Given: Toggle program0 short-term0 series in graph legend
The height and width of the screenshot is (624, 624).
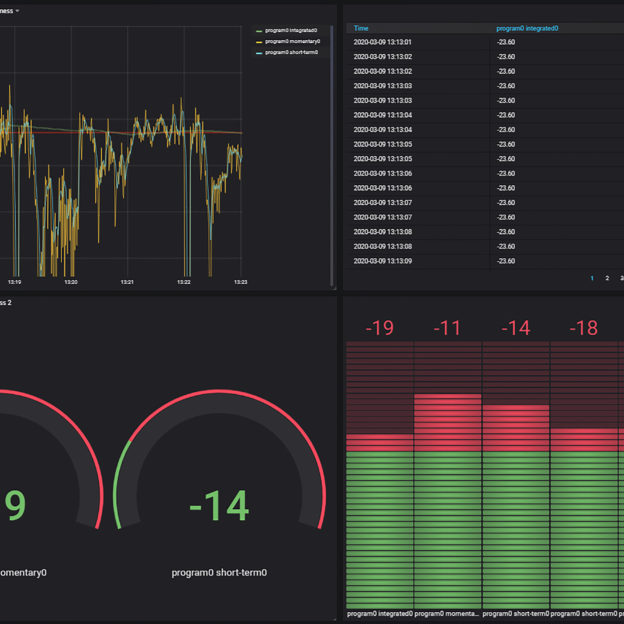Looking at the screenshot, I should tap(291, 52).
